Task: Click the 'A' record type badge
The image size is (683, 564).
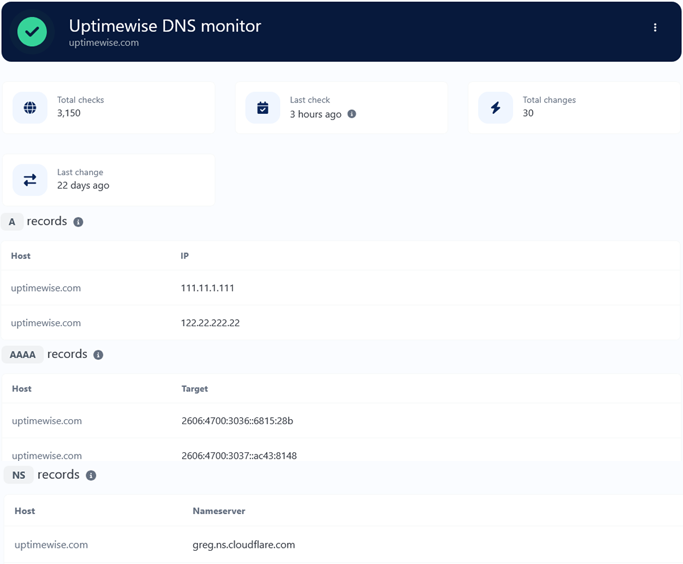Action: tap(12, 222)
